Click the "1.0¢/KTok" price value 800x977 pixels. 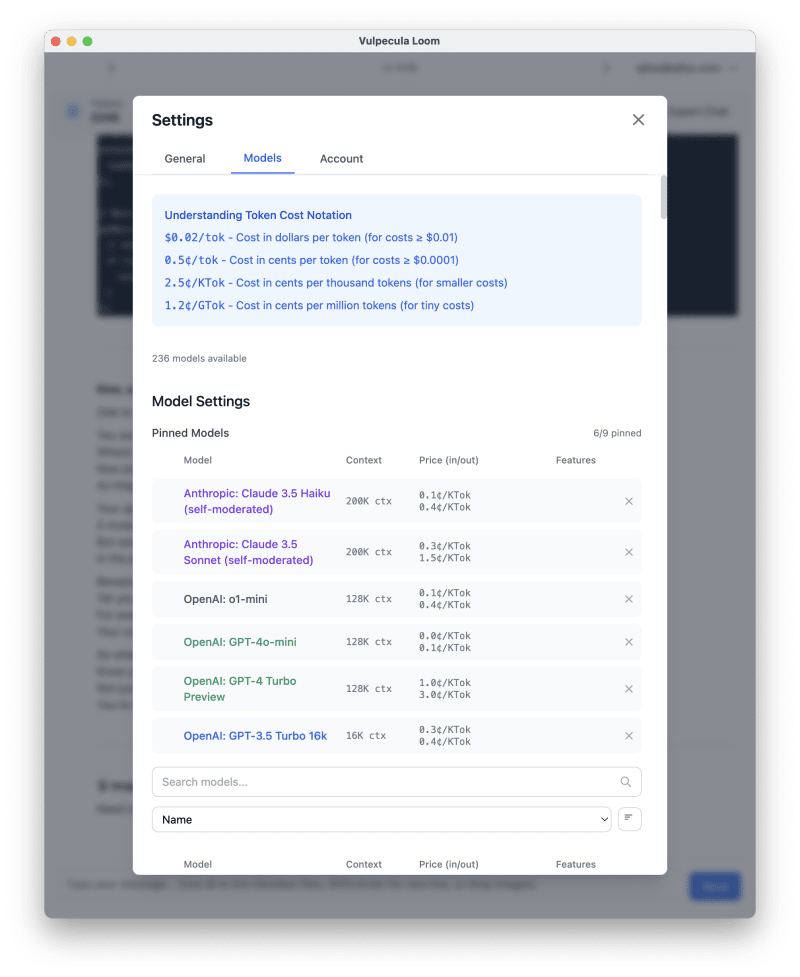coord(445,682)
